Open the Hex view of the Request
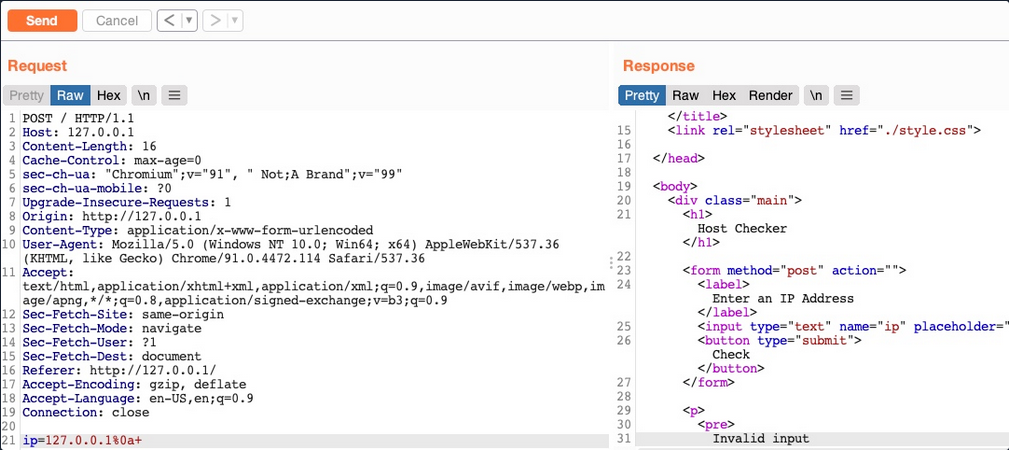The height and width of the screenshot is (450, 1009). 109,96
